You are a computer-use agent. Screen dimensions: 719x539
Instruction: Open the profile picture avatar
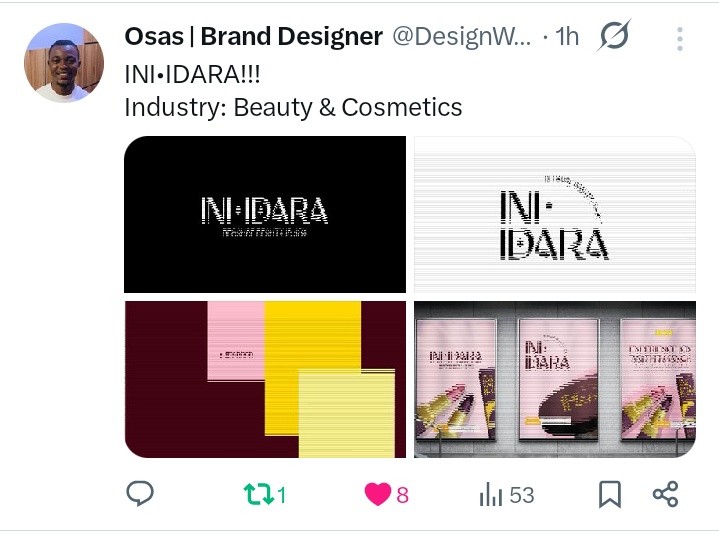click(x=64, y=63)
